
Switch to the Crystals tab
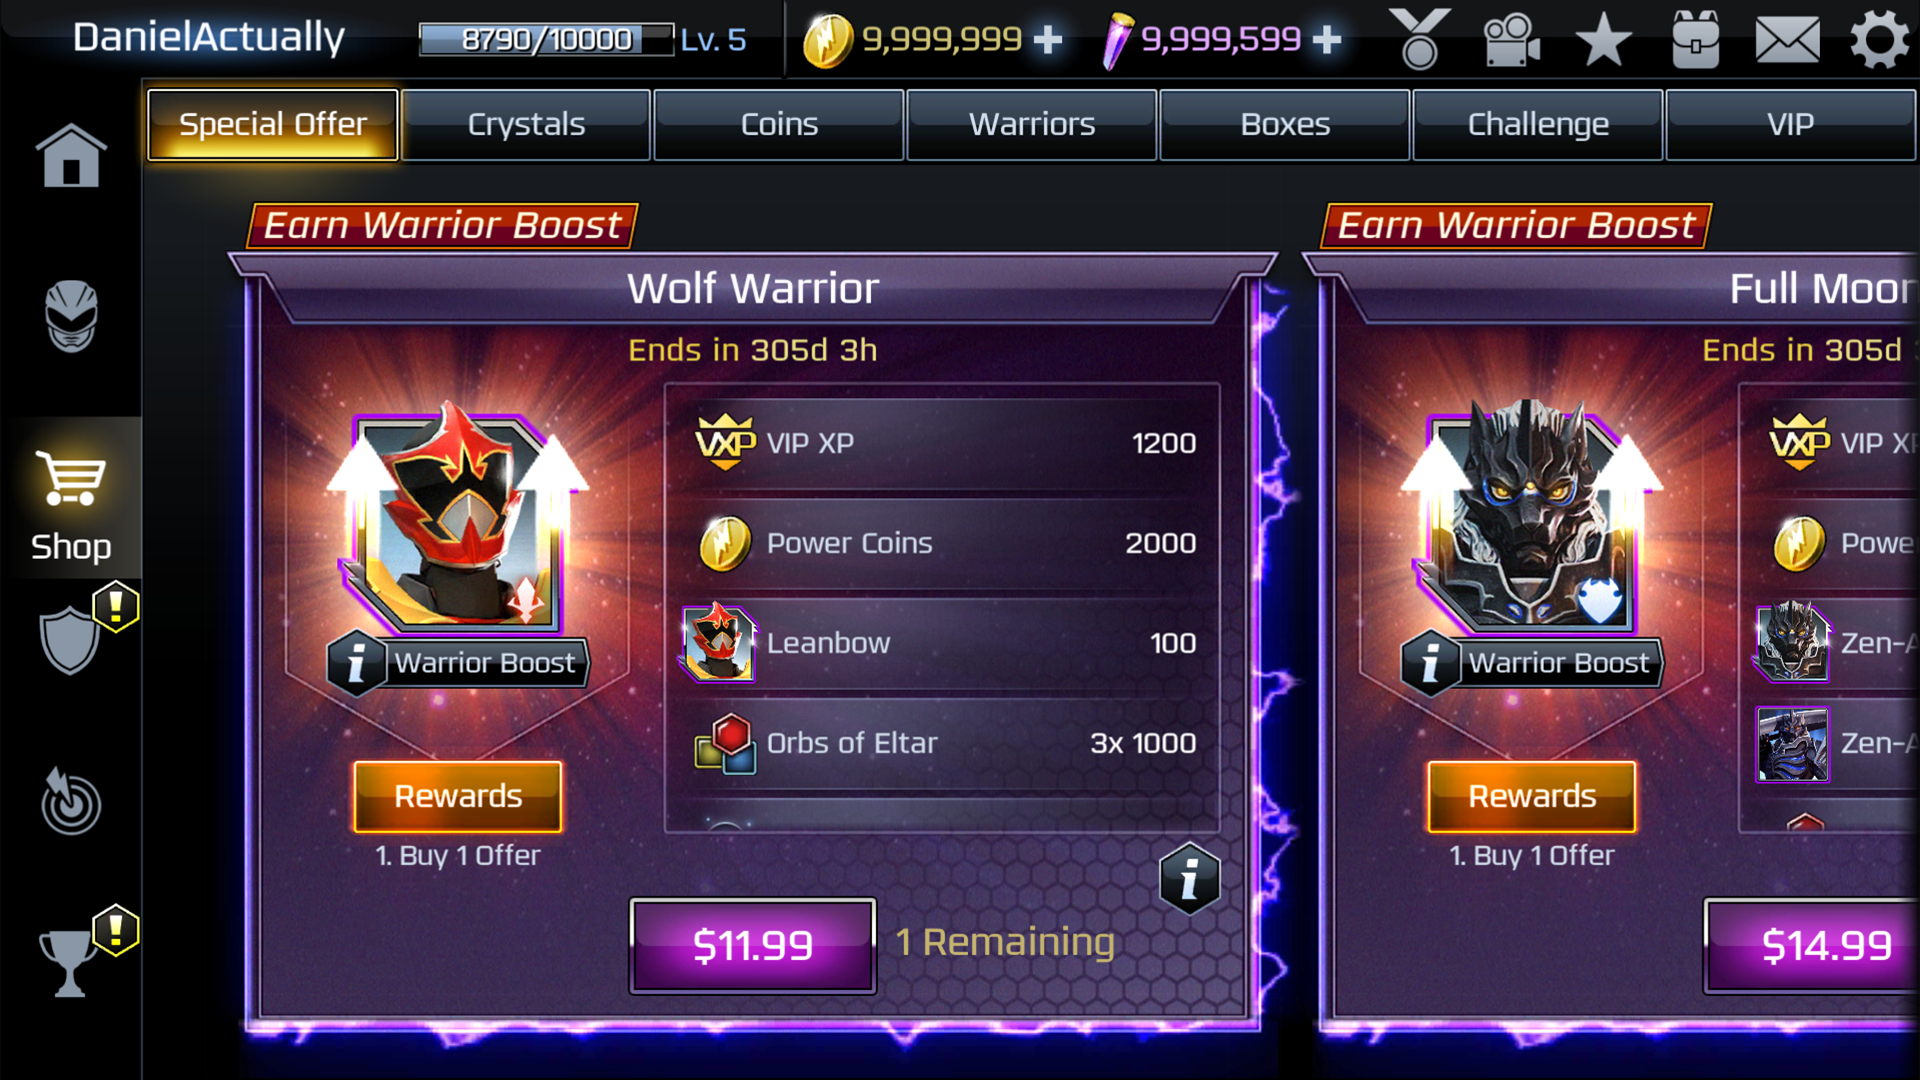pos(526,125)
